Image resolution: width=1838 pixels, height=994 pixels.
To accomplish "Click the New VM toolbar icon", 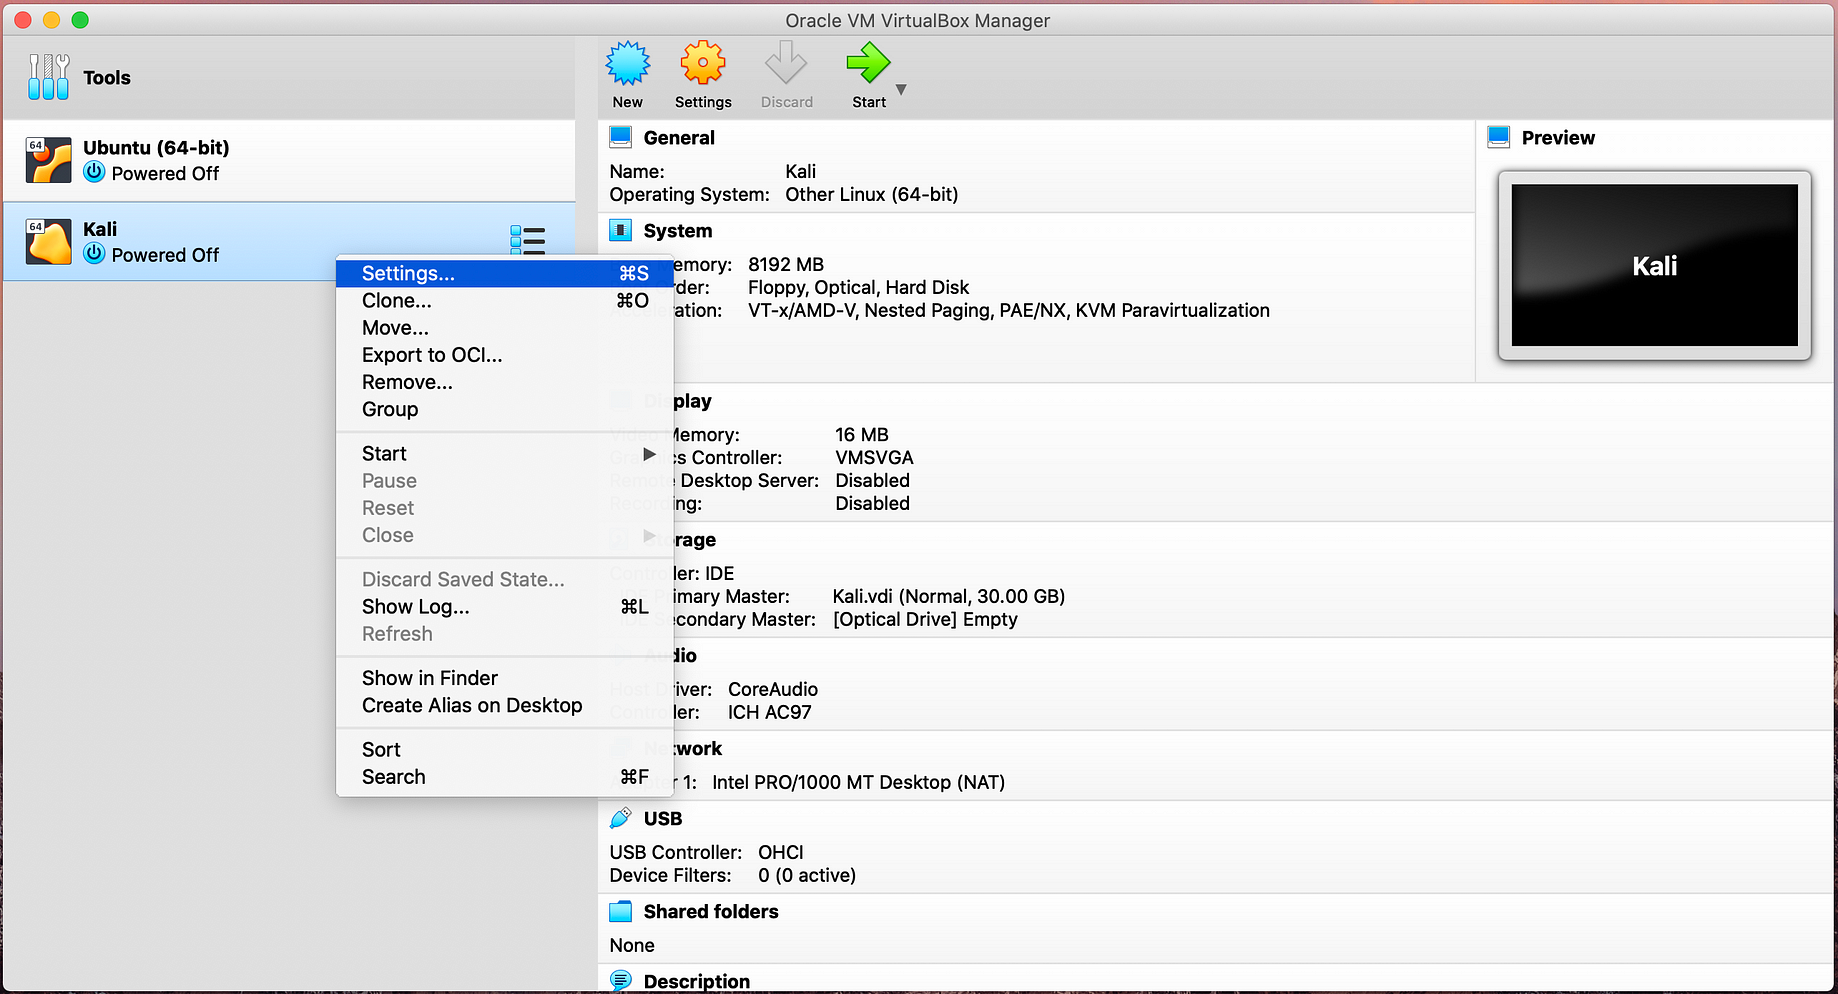I will (x=628, y=63).
